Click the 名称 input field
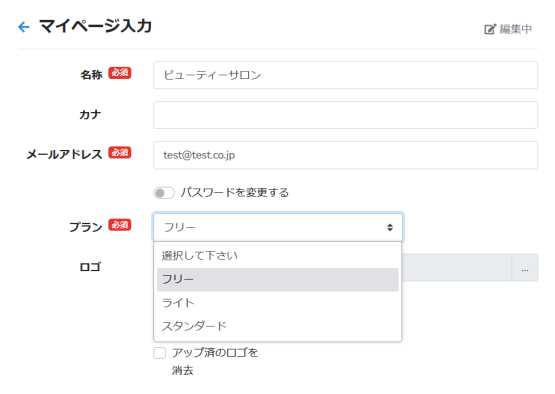This screenshot has height=394, width=555. coord(345,75)
